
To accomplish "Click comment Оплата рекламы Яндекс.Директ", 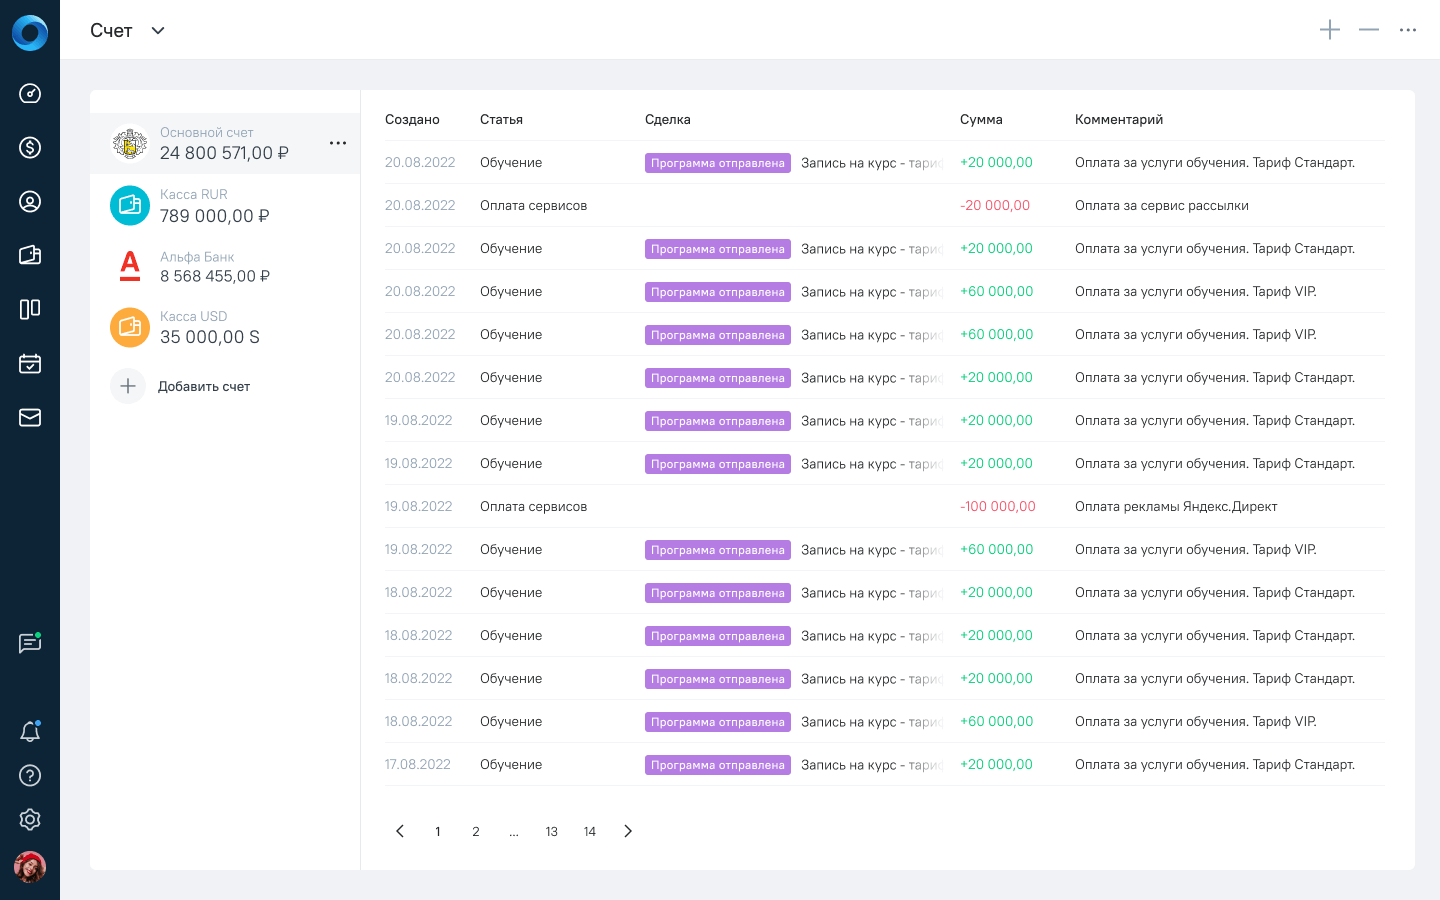I will 1176,506.
